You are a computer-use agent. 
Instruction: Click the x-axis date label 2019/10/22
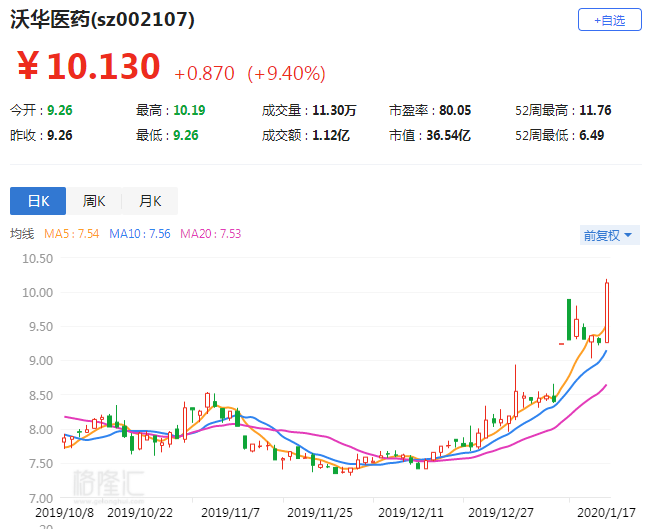(140, 513)
